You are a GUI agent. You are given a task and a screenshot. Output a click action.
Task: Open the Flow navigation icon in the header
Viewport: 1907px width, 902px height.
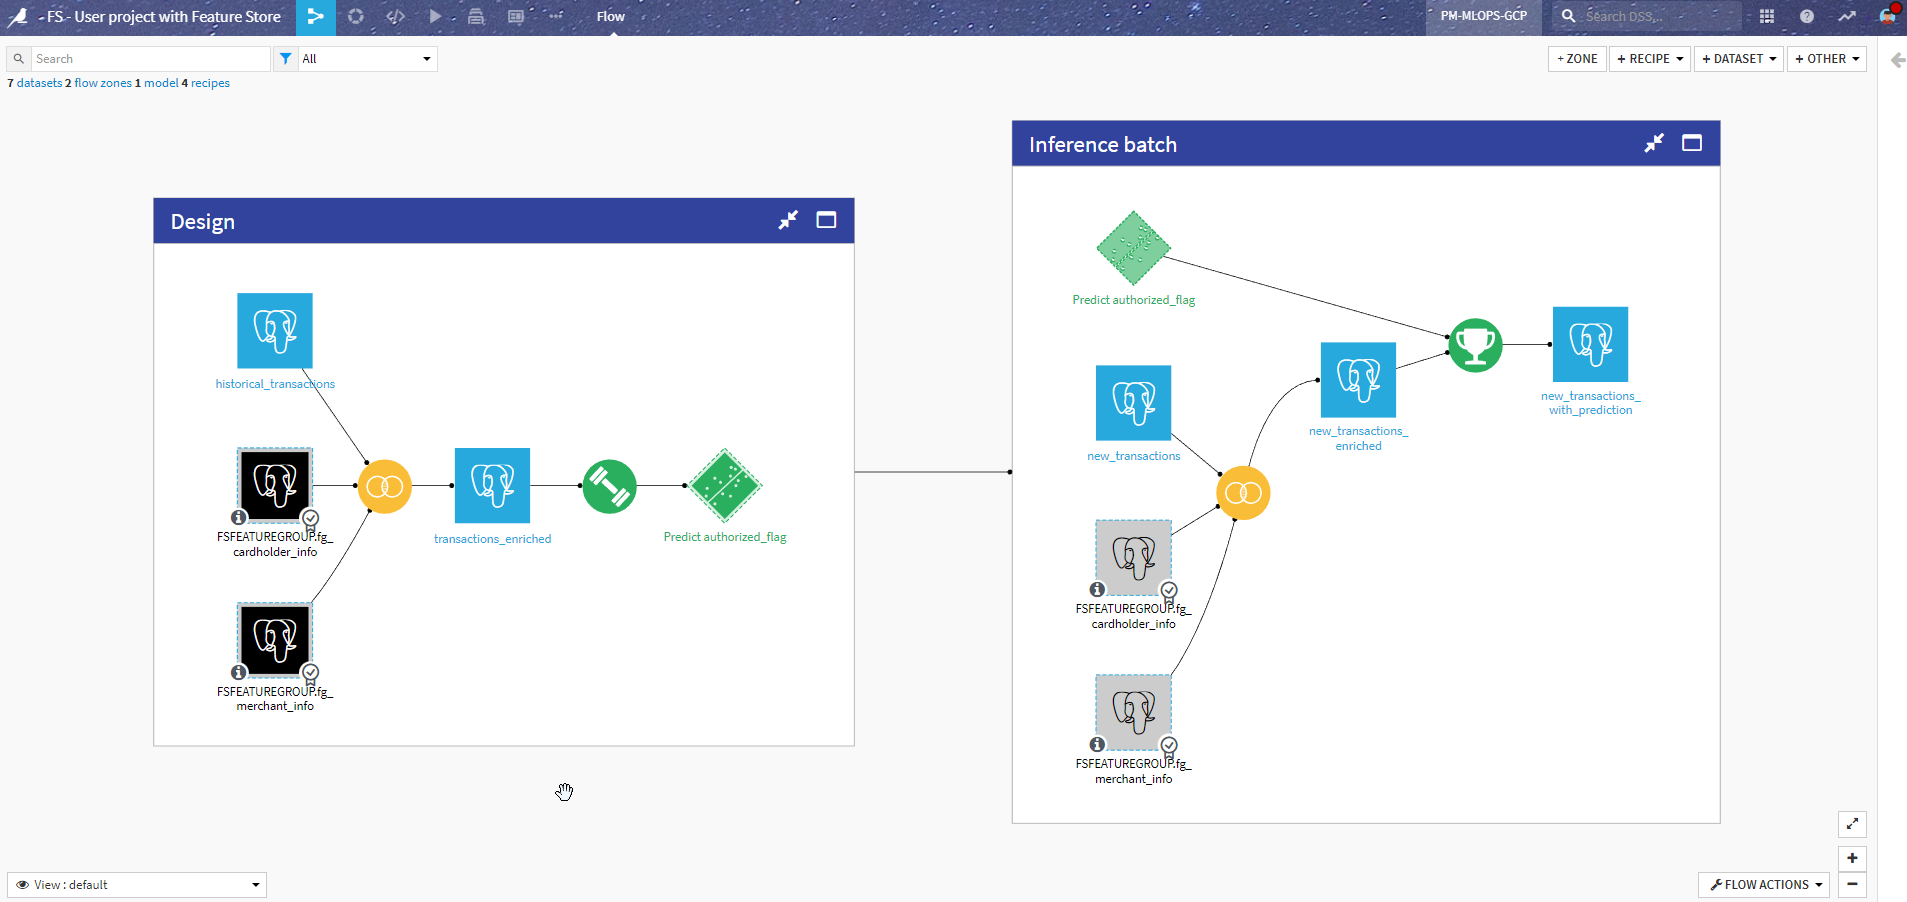[x=316, y=17]
